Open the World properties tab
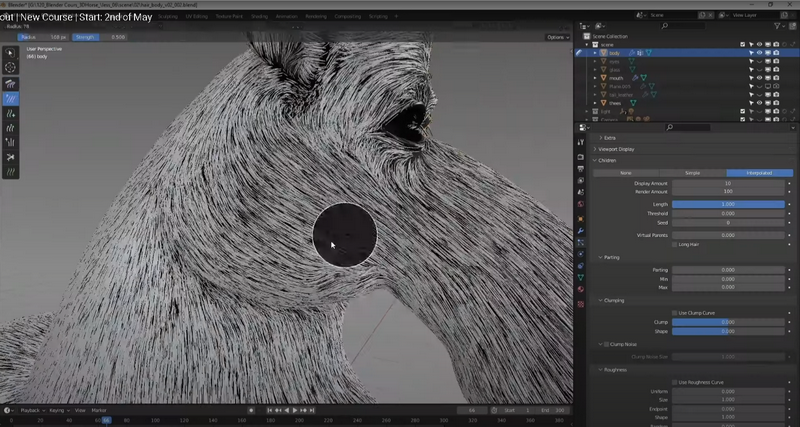Screen dimensions: 800x427 tap(581, 204)
